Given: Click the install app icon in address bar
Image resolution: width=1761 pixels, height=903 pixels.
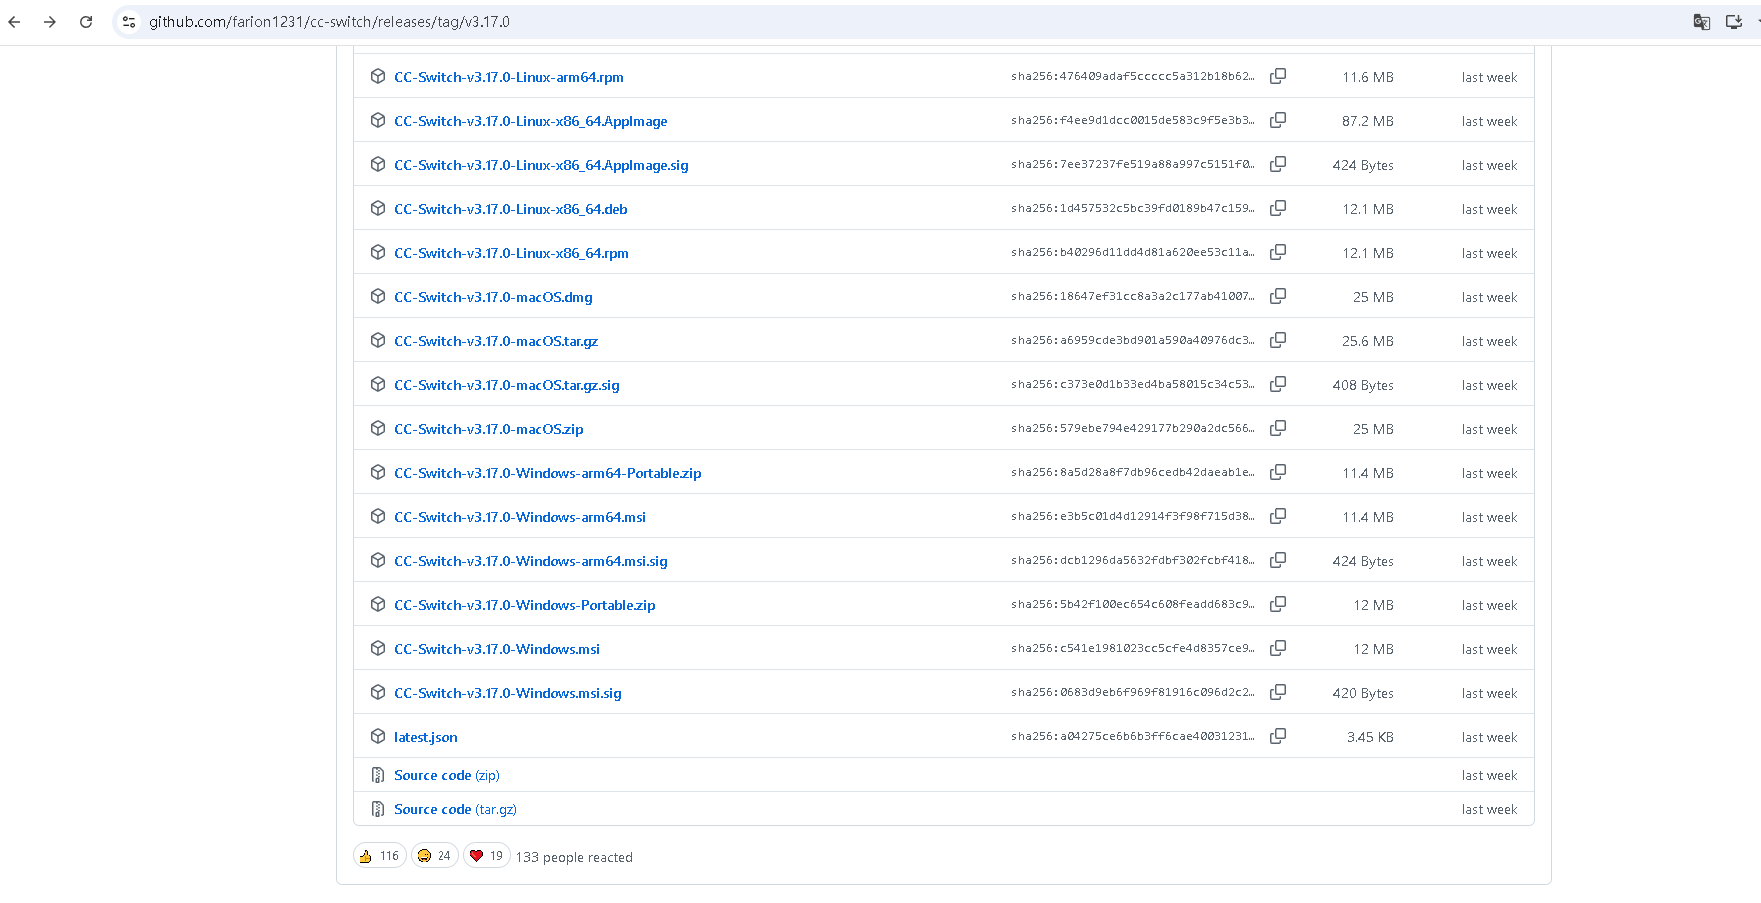Looking at the screenshot, I should coord(1734,22).
